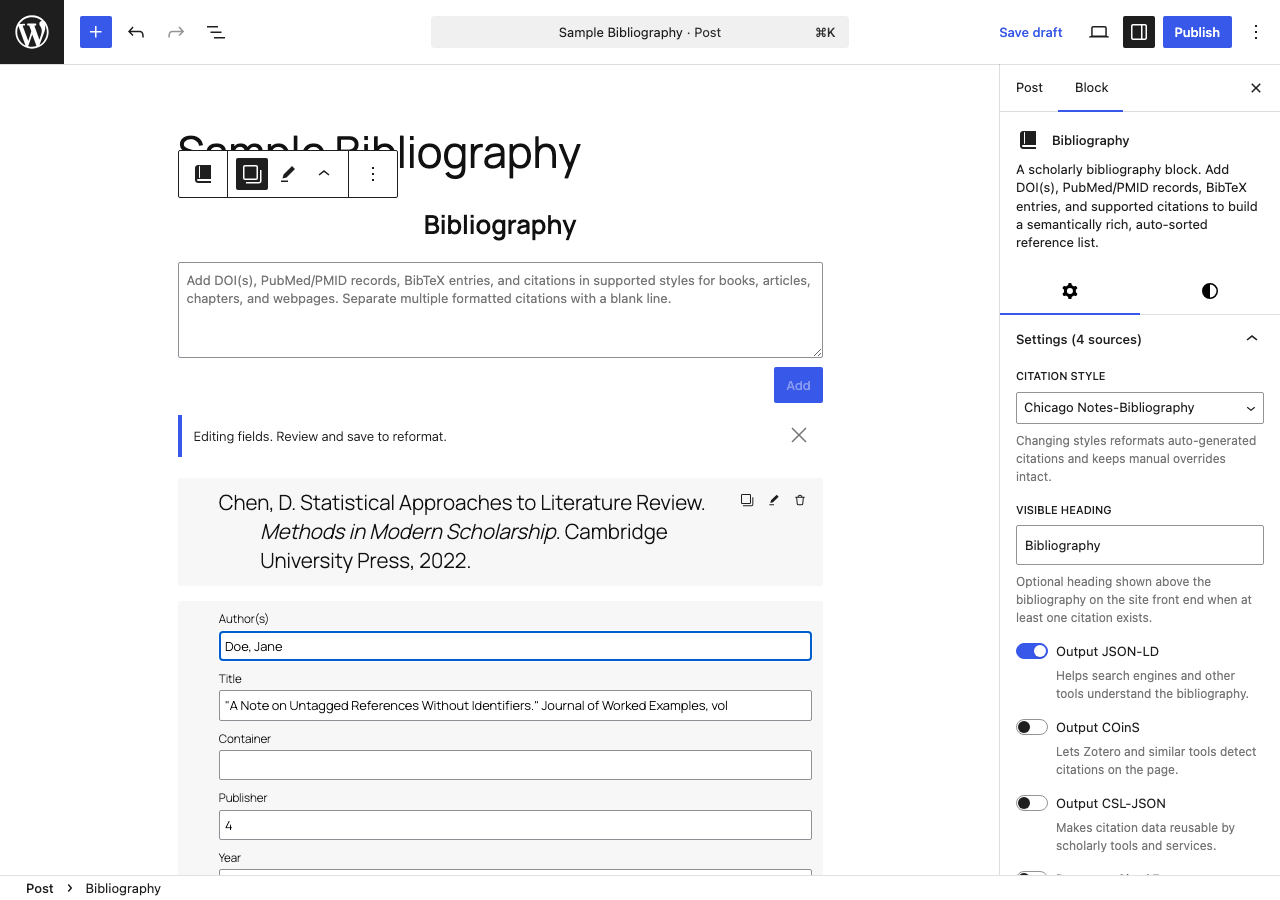This screenshot has height=900, width=1280.
Task: Open the block settings gear tab
Action: coord(1070,291)
